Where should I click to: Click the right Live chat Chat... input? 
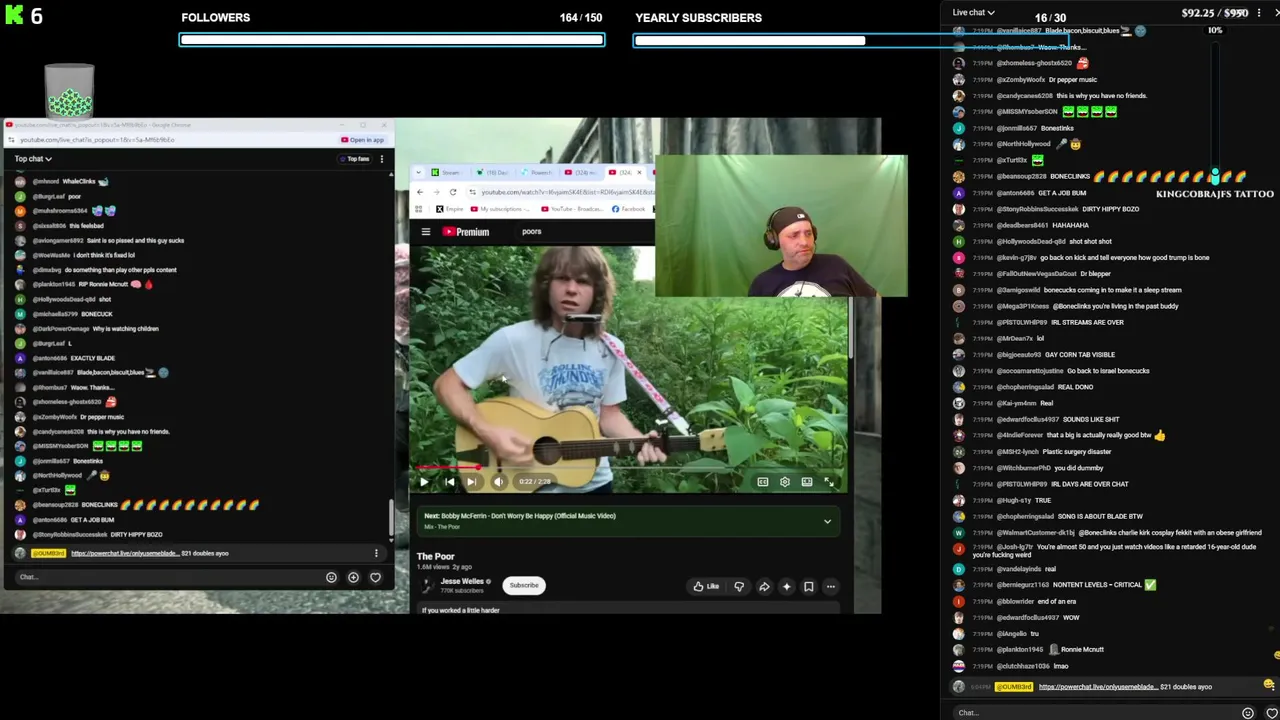tap(1095, 713)
